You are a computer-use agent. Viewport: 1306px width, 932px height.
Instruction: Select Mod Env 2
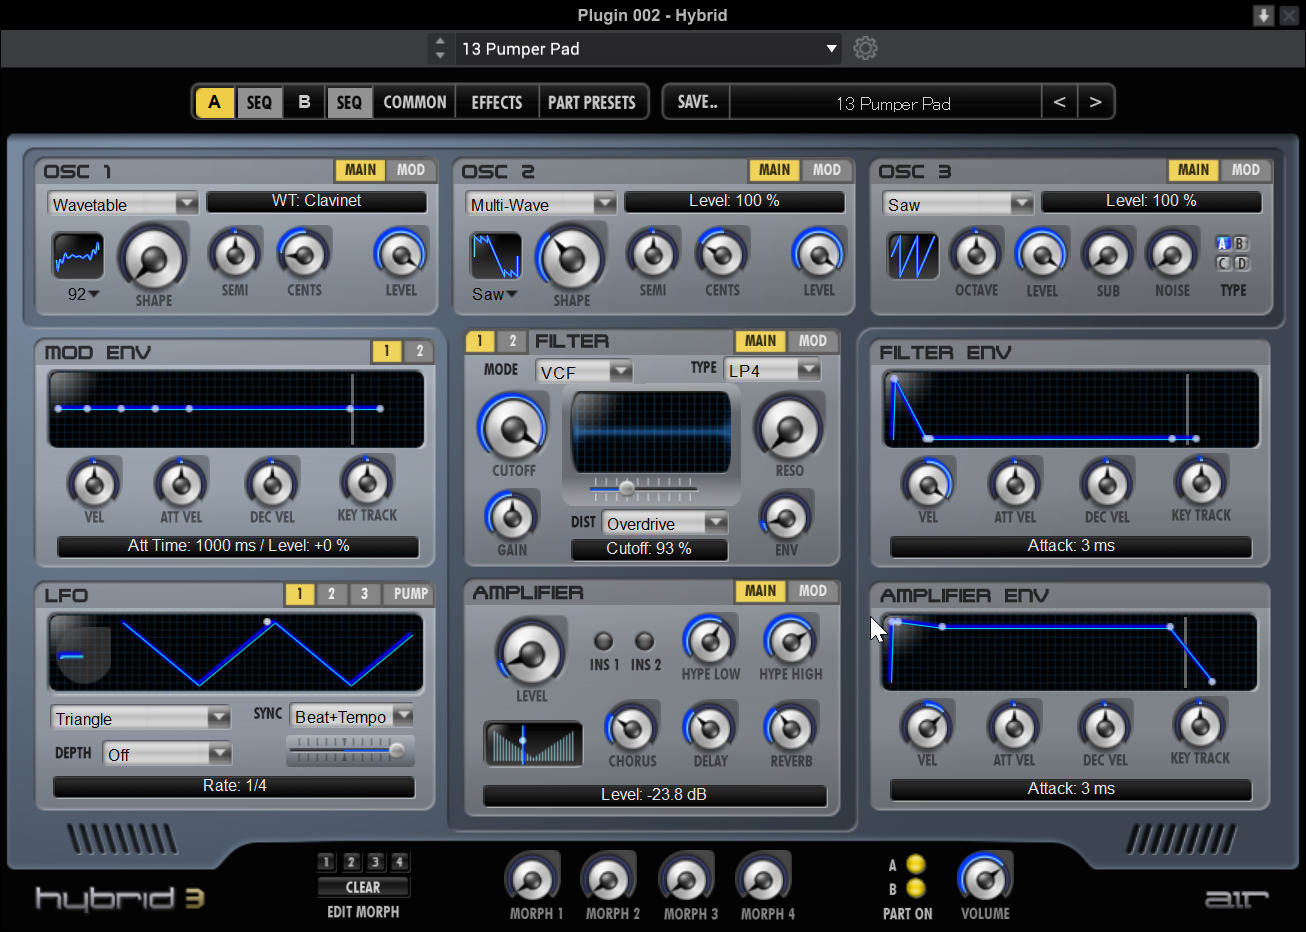click(x=419, y=351)
